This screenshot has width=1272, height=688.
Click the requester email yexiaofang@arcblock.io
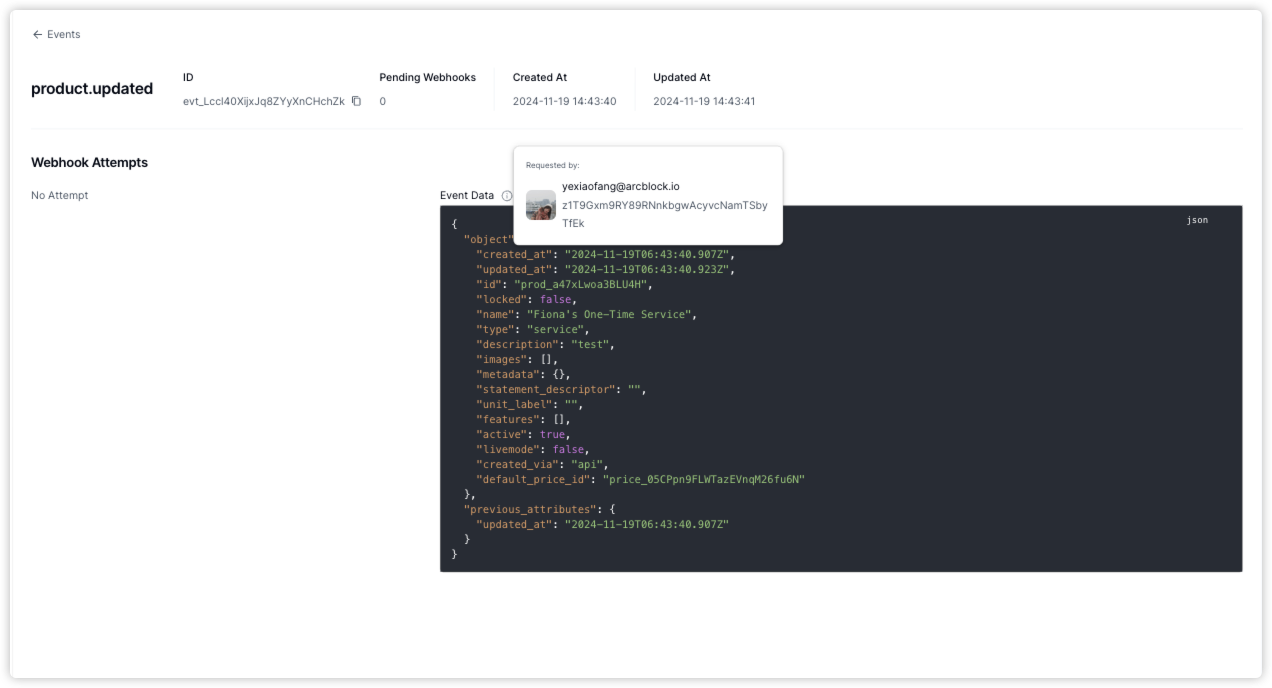point(620,186)
